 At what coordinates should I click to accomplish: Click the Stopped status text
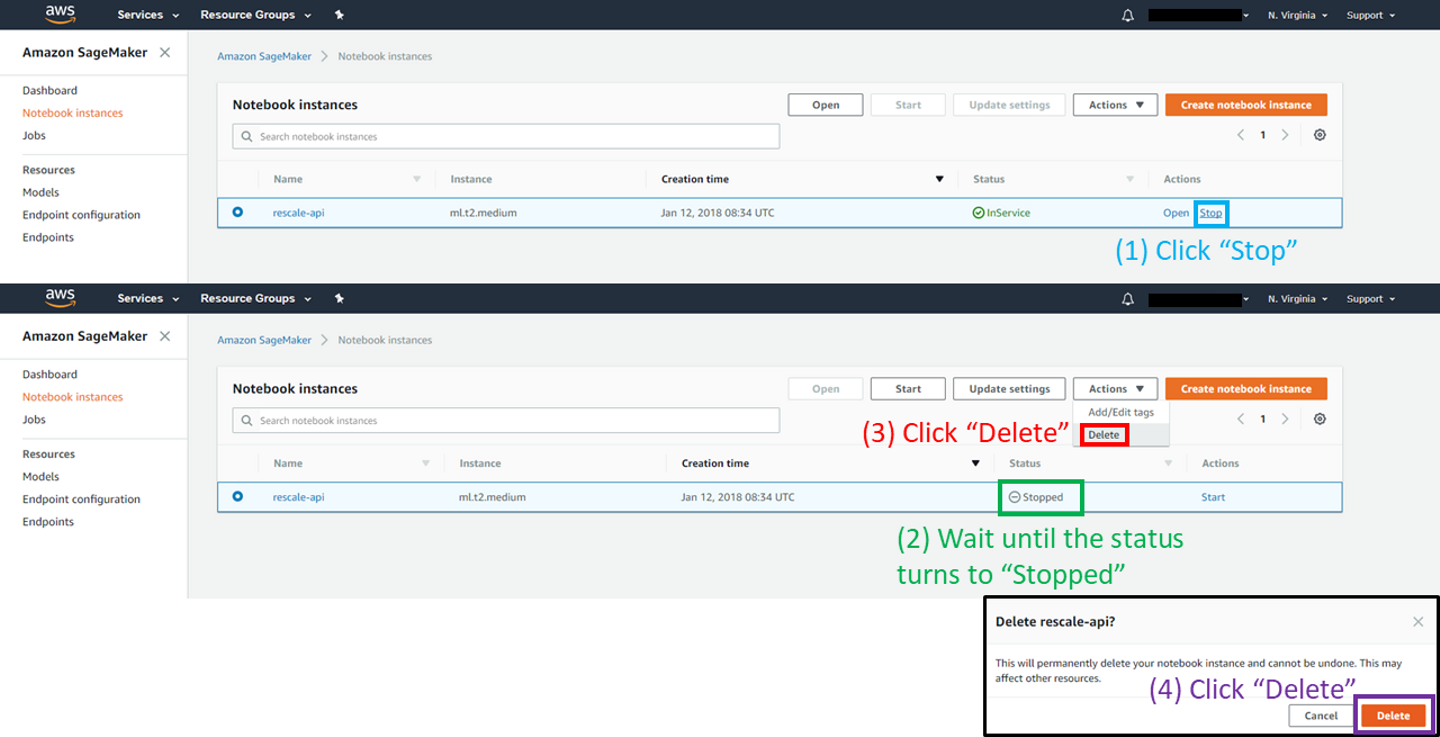tap(1043, 497)
